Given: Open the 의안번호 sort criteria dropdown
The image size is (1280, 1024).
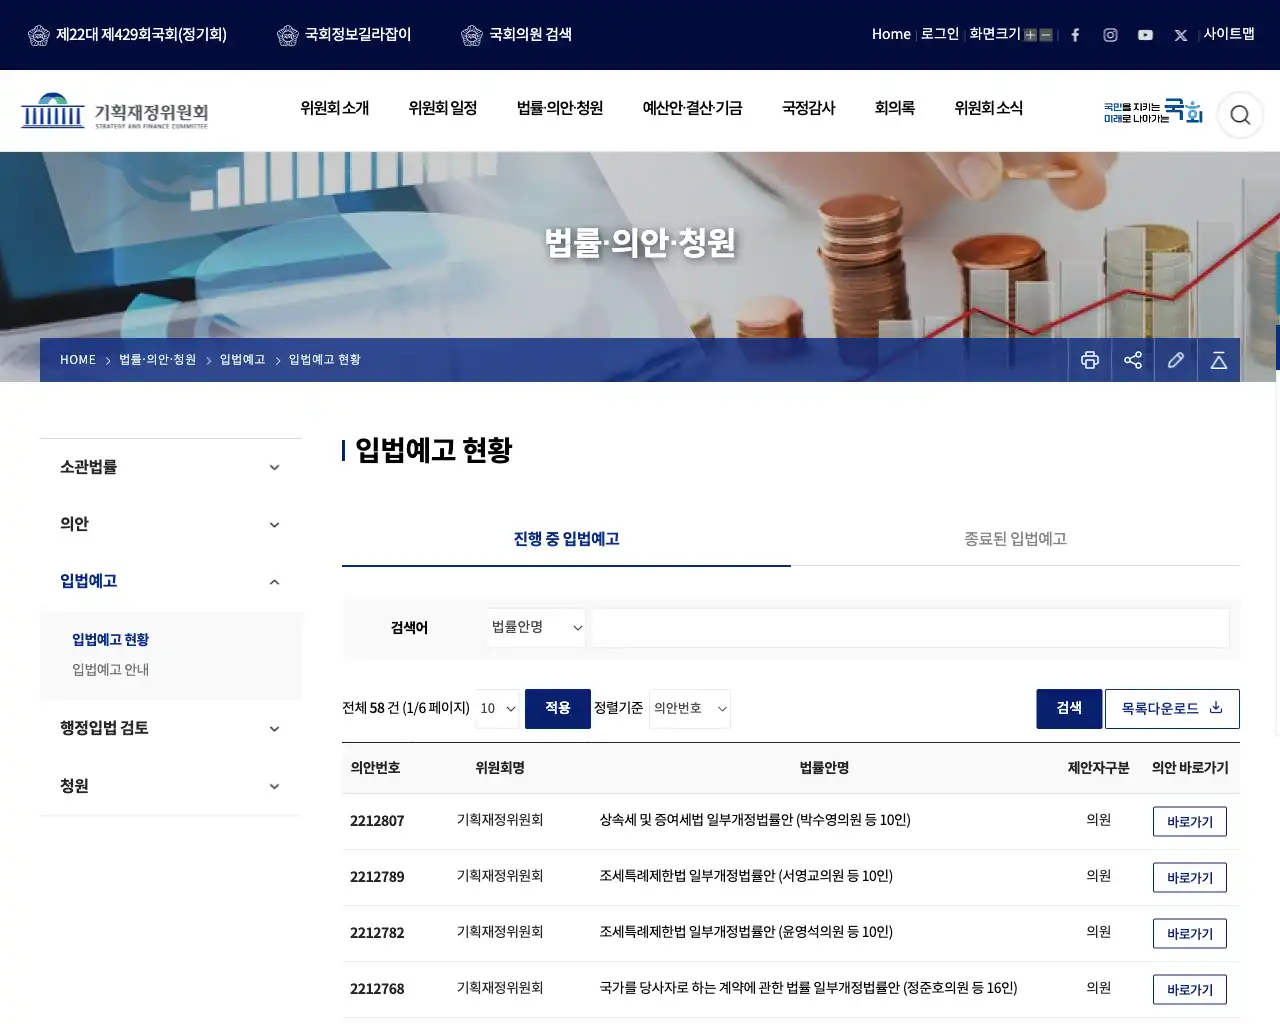Looking at the screenshot, I should [x=690, y=709].
